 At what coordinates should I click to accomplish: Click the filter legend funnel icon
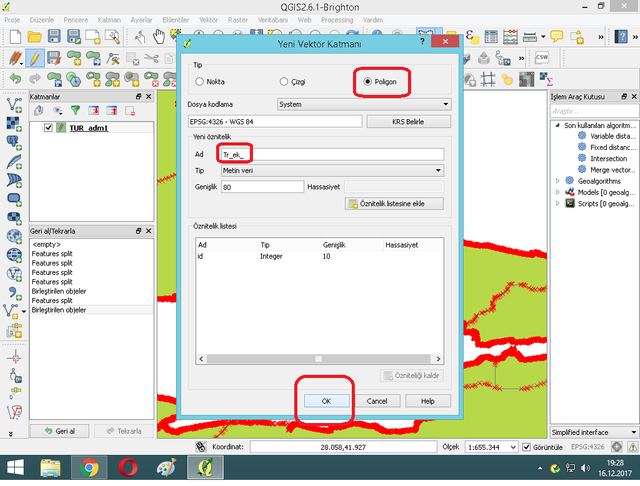coord(76,110)
